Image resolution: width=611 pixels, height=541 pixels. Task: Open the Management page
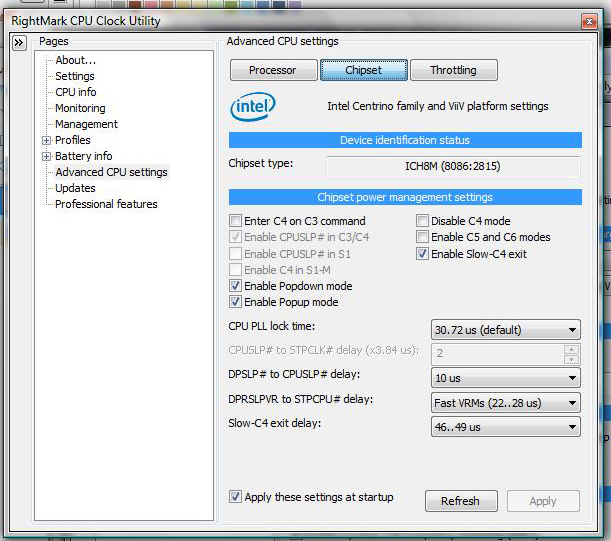87,124
